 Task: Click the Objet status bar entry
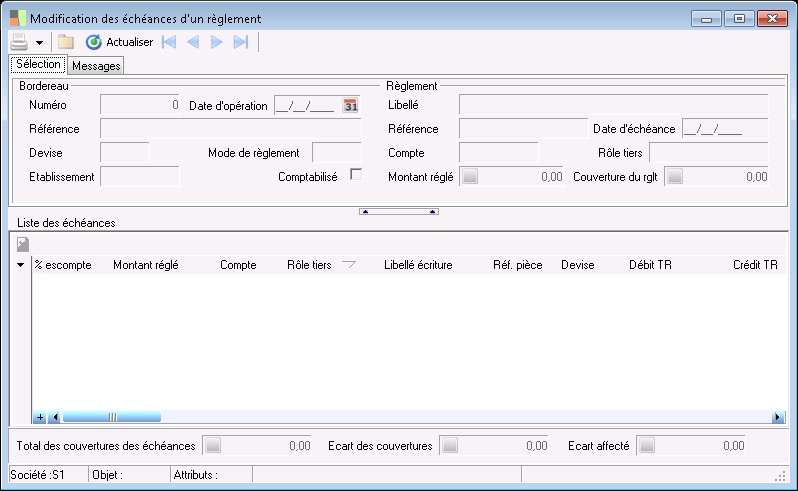pyautogui.click(x=129, y=475)
